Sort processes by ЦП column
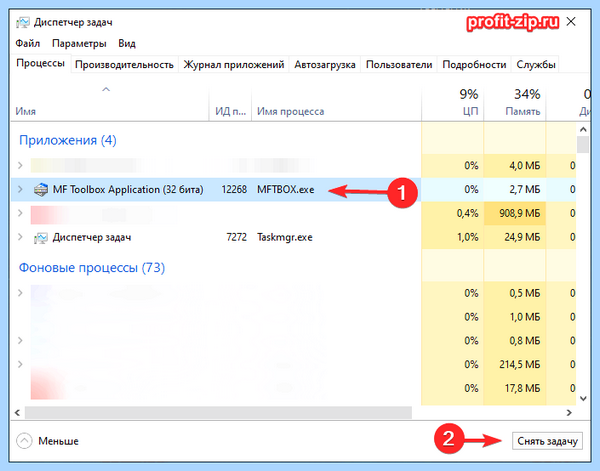This screenshot has height=471, width=600. coord(453,102)
